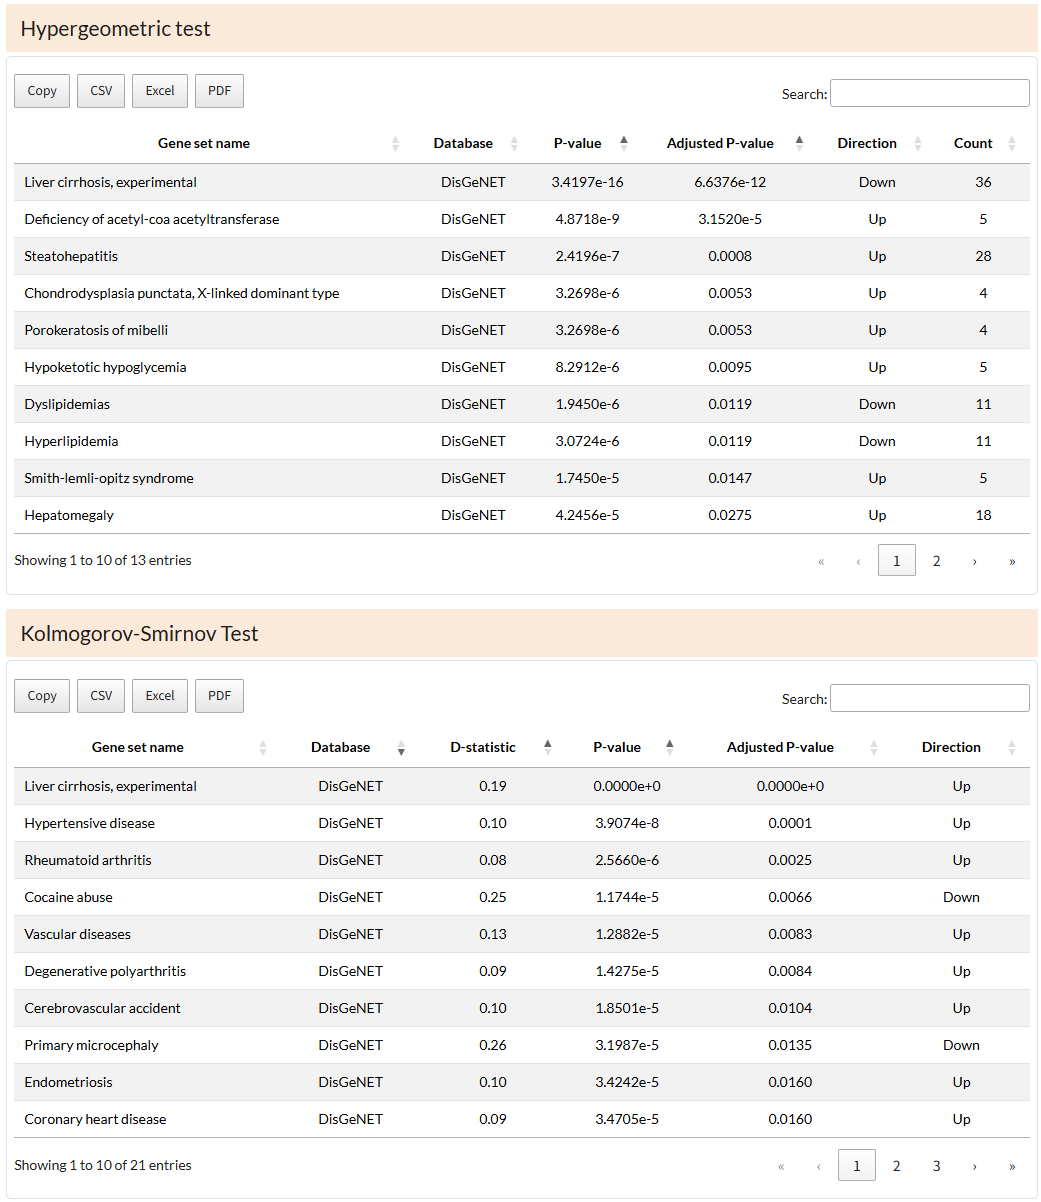Click 'Showing 1 to 10 of 21 entries'
The height and width of the screenshot is (1202, 1041).
103,1165
